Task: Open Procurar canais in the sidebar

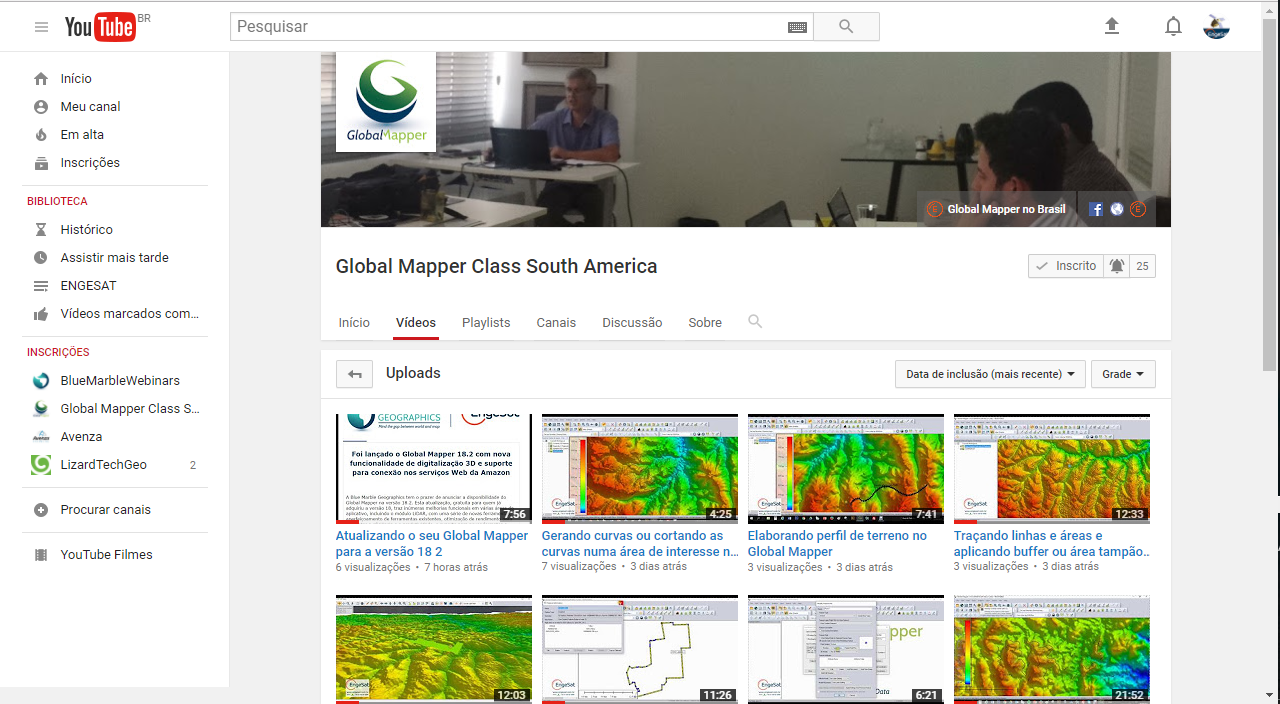Action: click(104, 509)
